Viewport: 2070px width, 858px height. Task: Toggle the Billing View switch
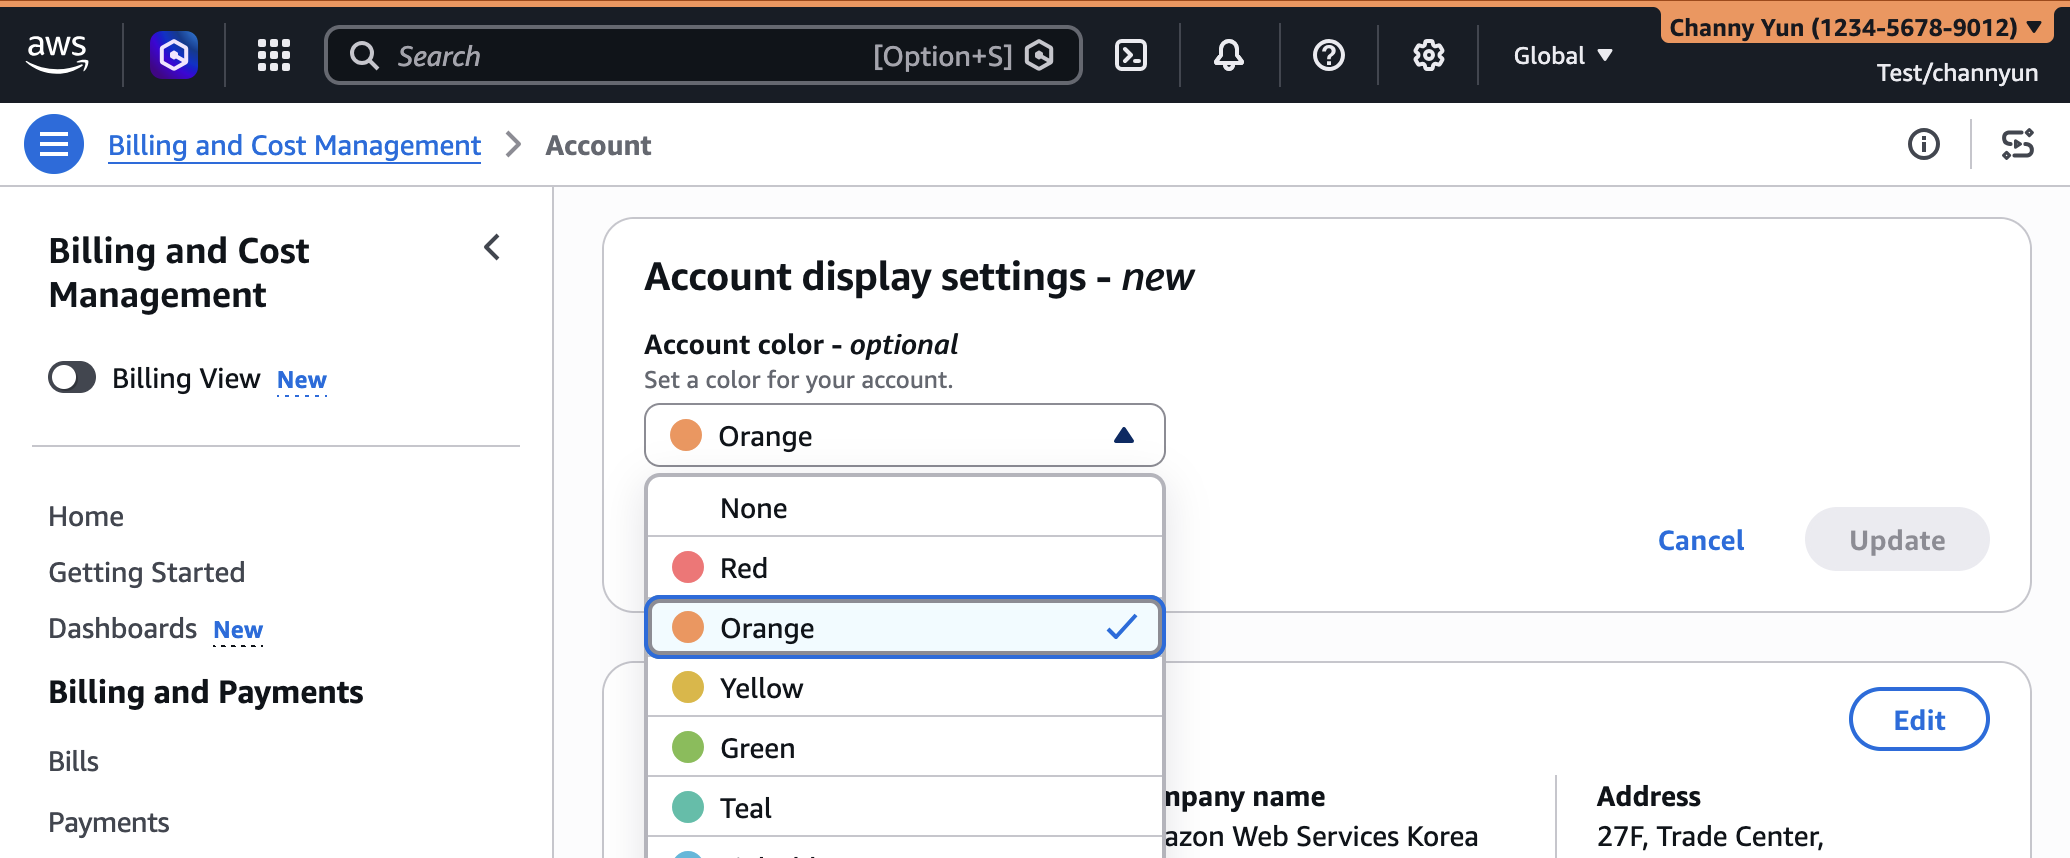pos(72,378)
